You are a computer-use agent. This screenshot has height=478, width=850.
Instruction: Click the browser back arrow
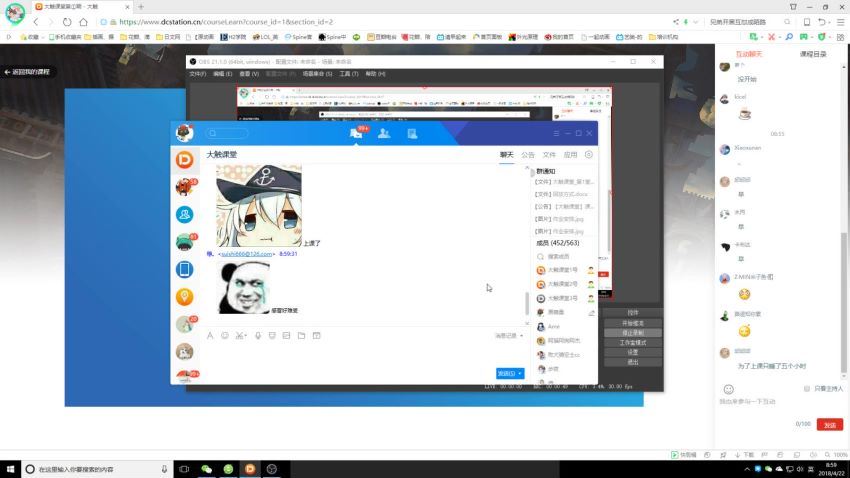point(36,22)
